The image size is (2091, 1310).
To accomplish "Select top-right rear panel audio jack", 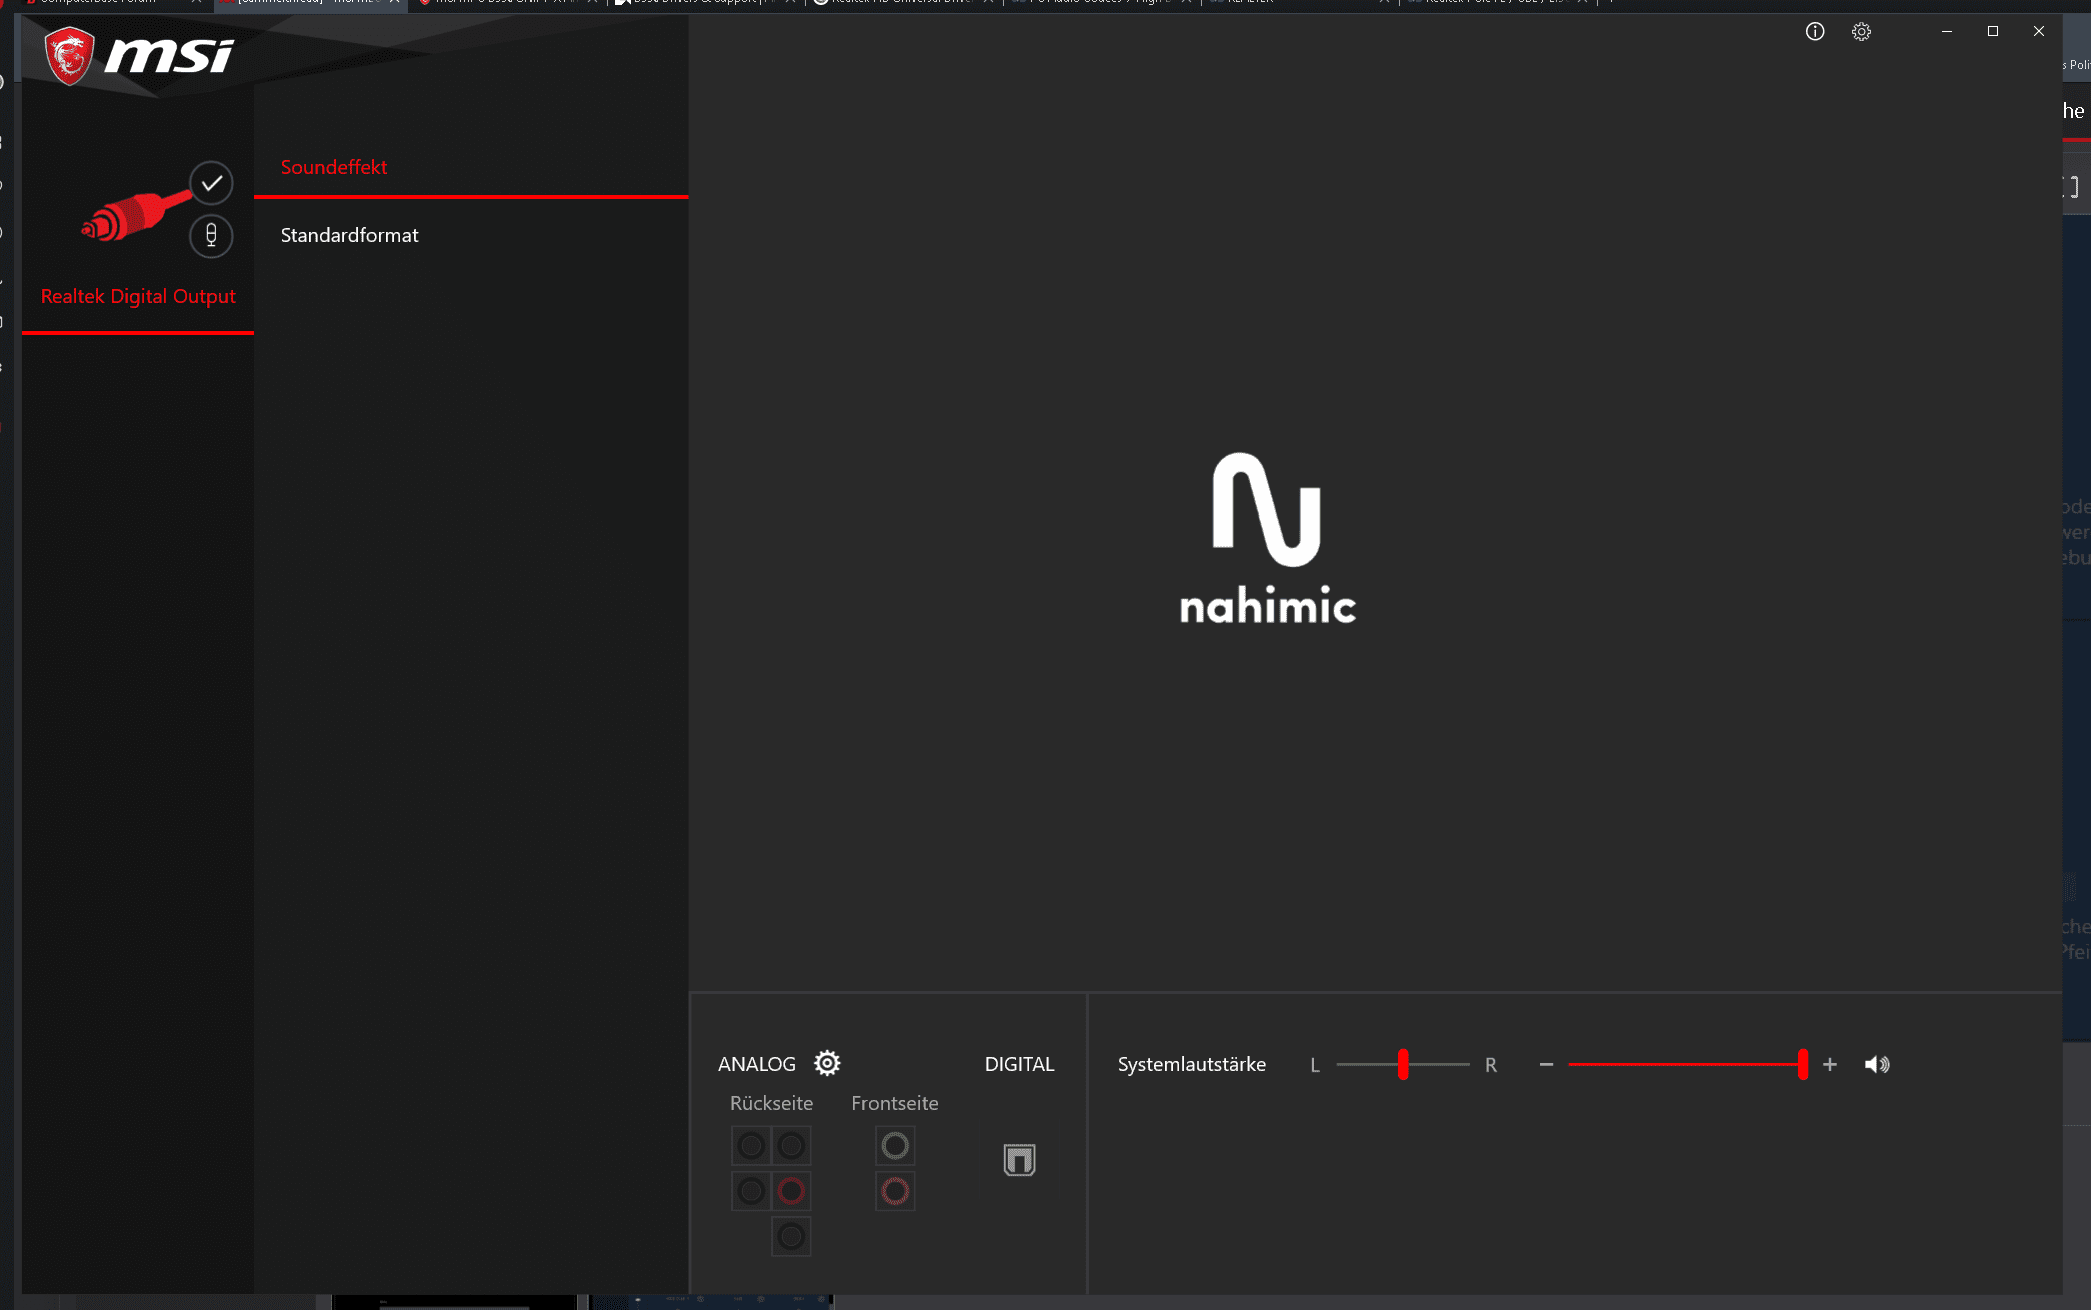I will click(791, 1146).
